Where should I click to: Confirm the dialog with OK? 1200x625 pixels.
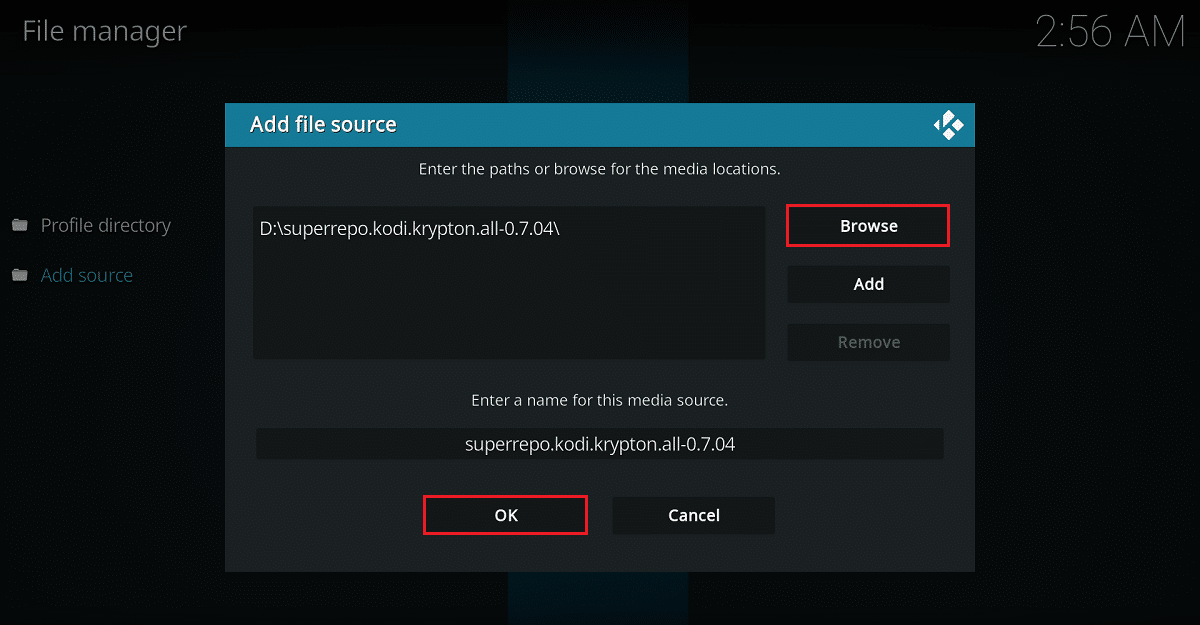coord(505,515)
